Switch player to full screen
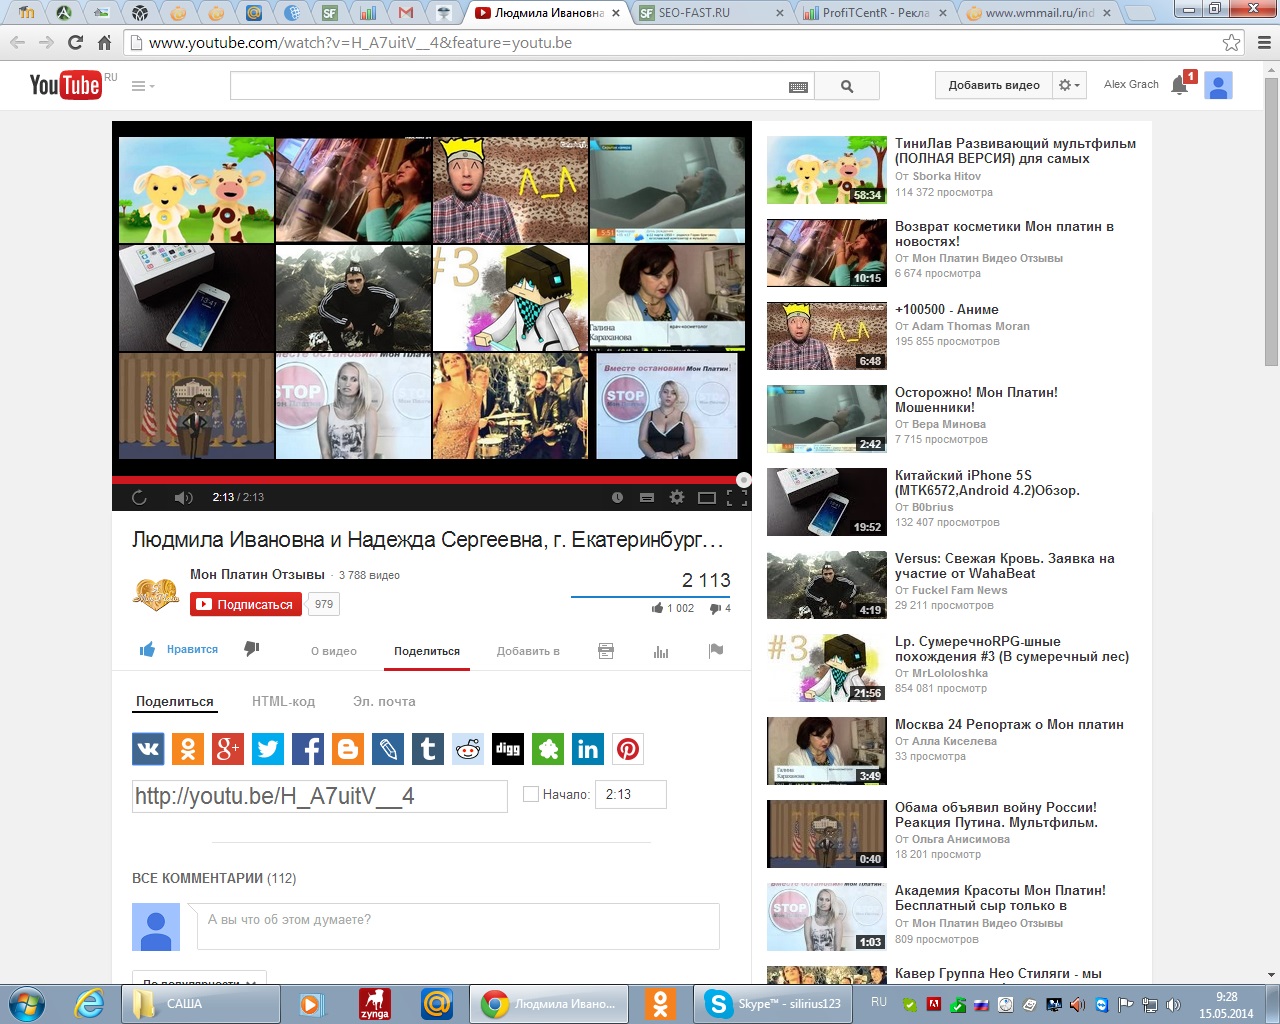 pos(737,497)
